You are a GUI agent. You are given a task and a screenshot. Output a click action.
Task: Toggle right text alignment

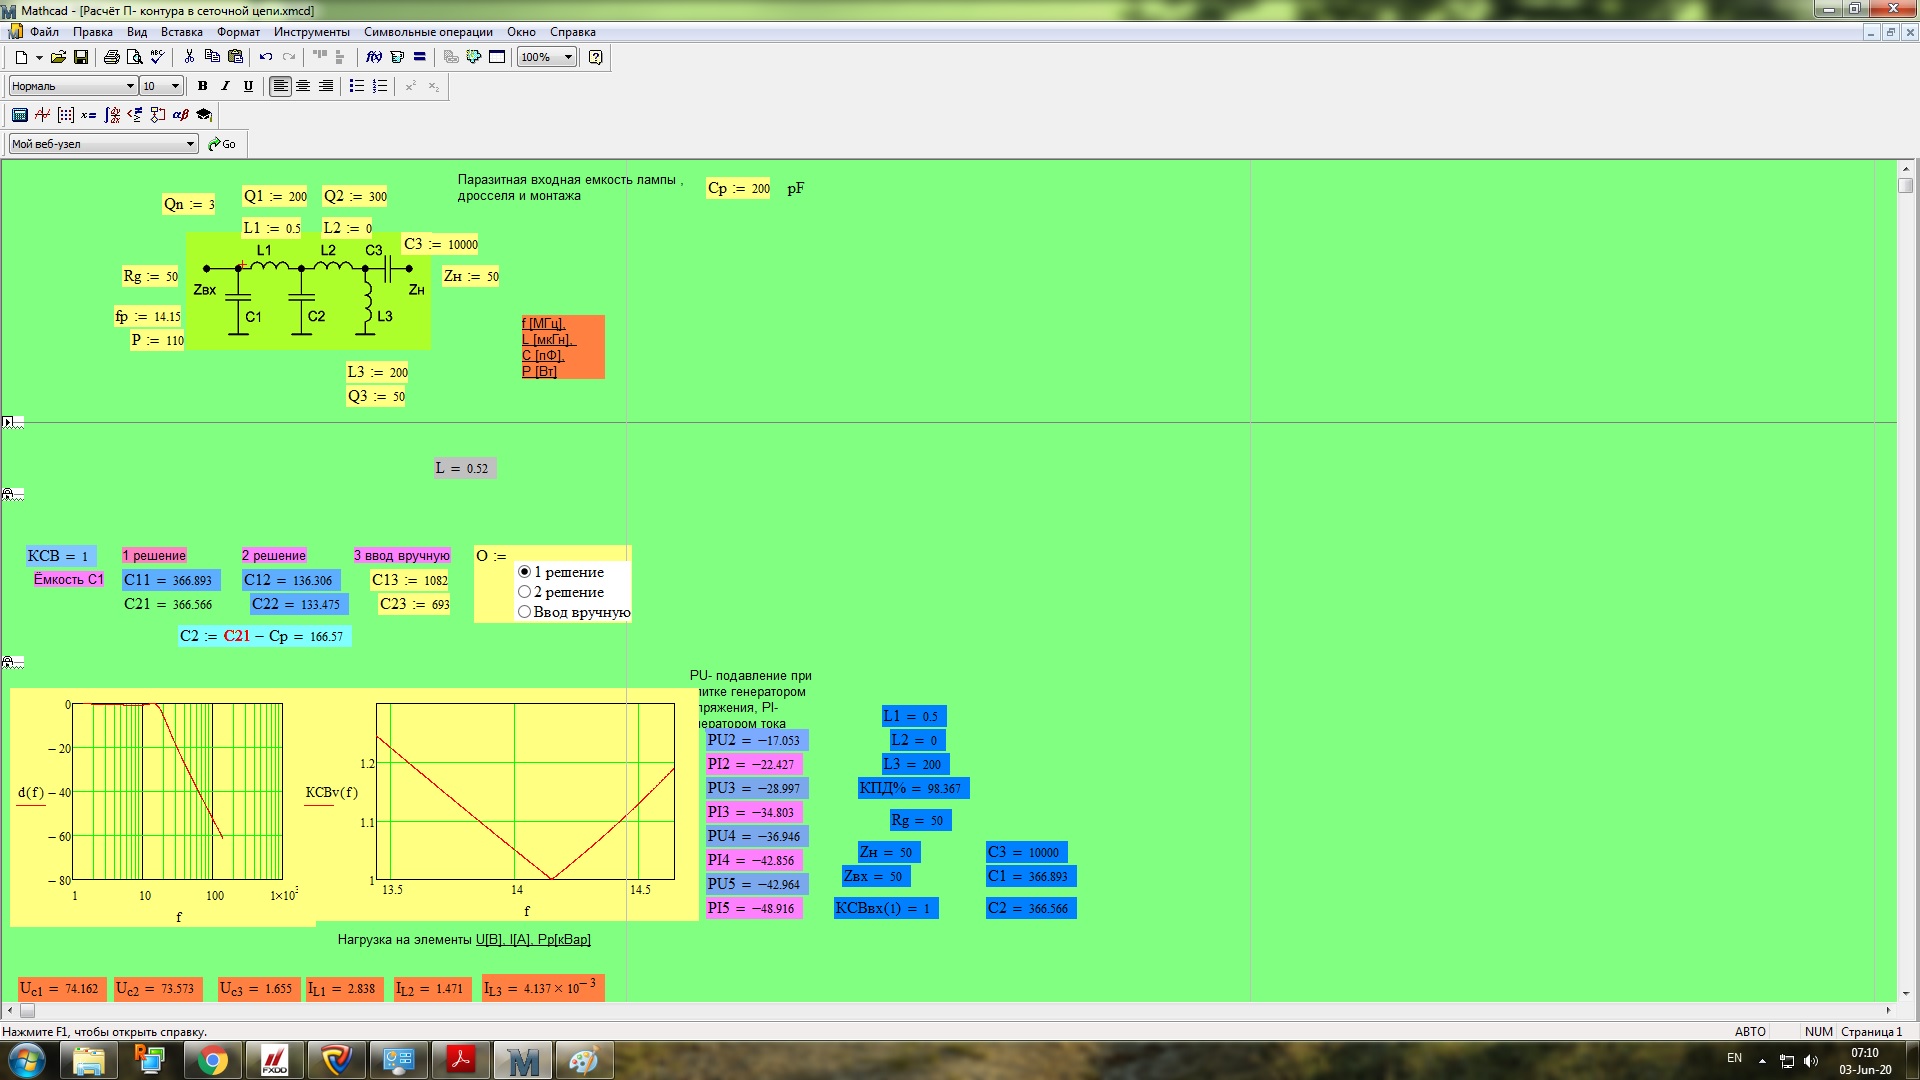pyautogui.click(x=326, y=86)
